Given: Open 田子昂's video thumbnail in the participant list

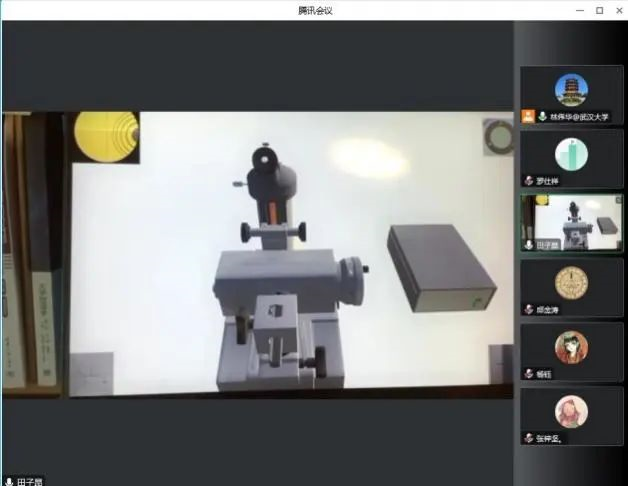Looking at the screenshot, I should click(571, 222).
